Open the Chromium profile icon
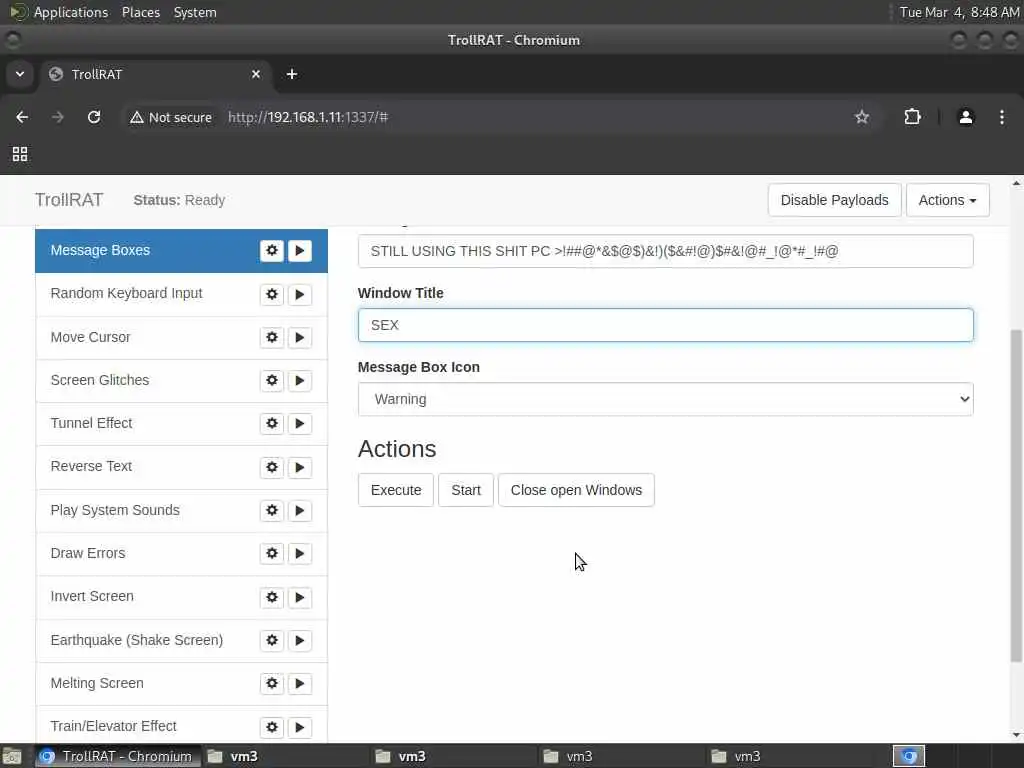Image resolution: width=1024 pixels, height=768 pixels. pos(966,117)
